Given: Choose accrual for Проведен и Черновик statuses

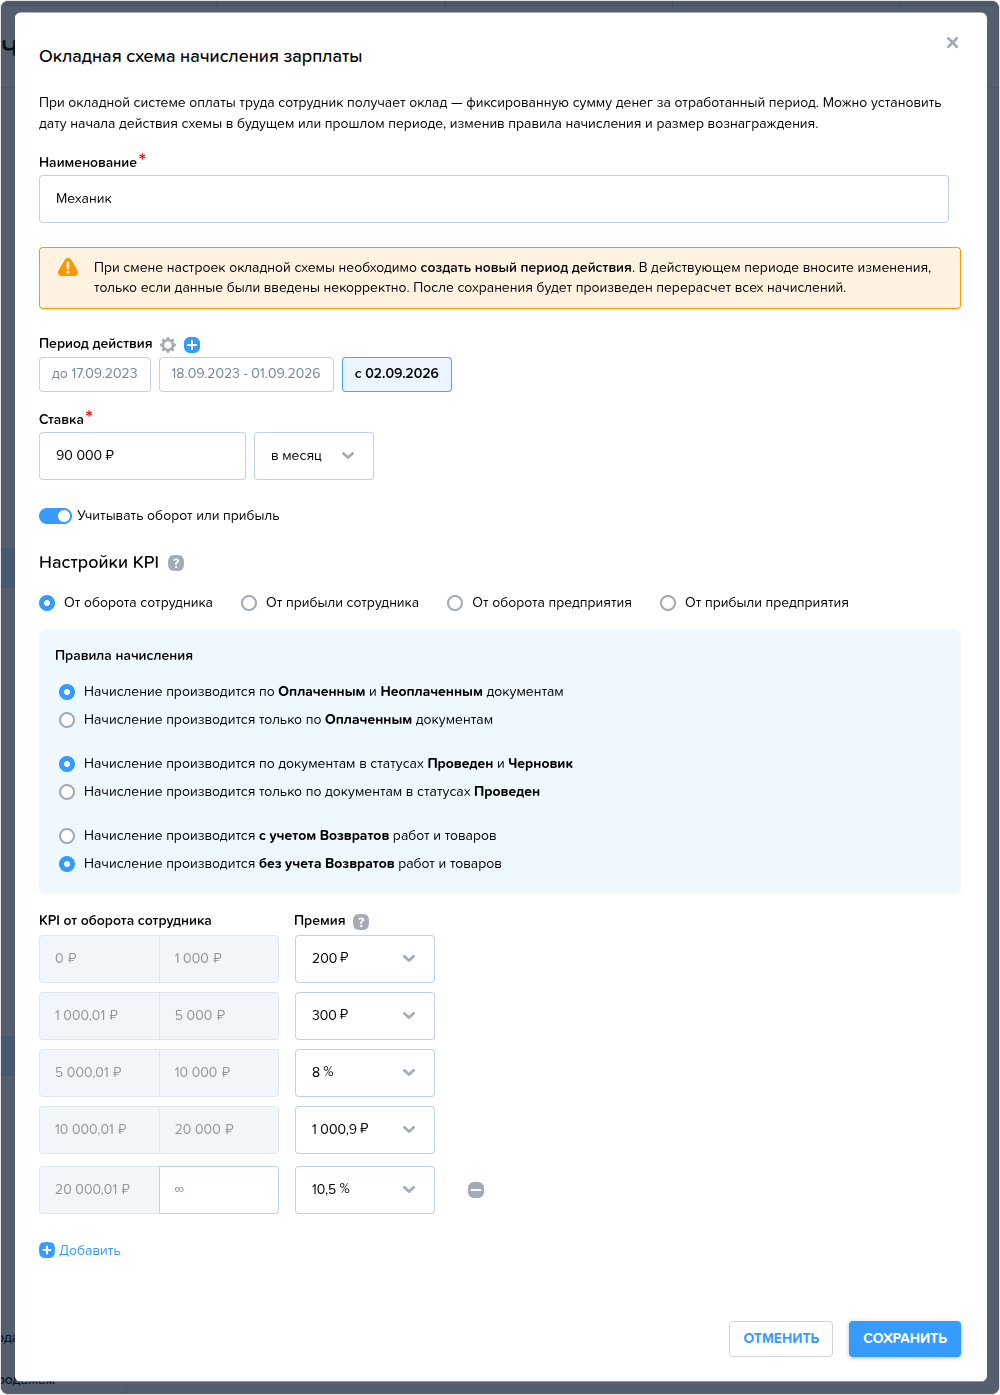Looking at the screenshot, I should [67, 764].
